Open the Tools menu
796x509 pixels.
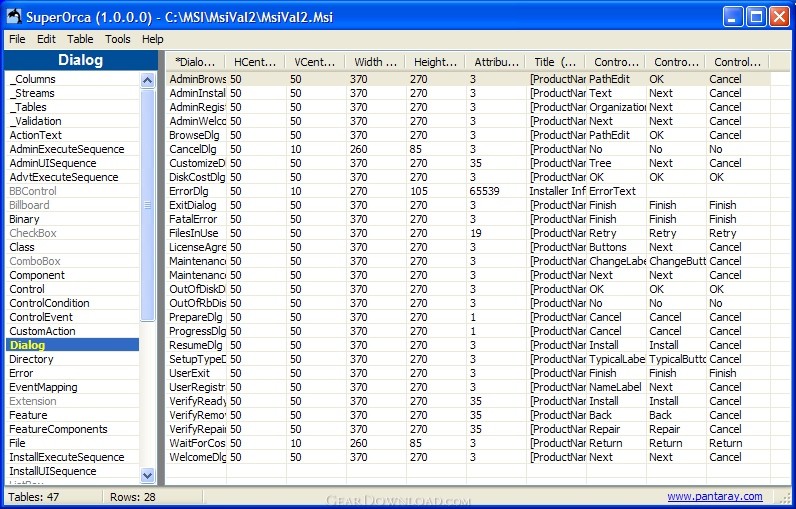coord(118,39)
